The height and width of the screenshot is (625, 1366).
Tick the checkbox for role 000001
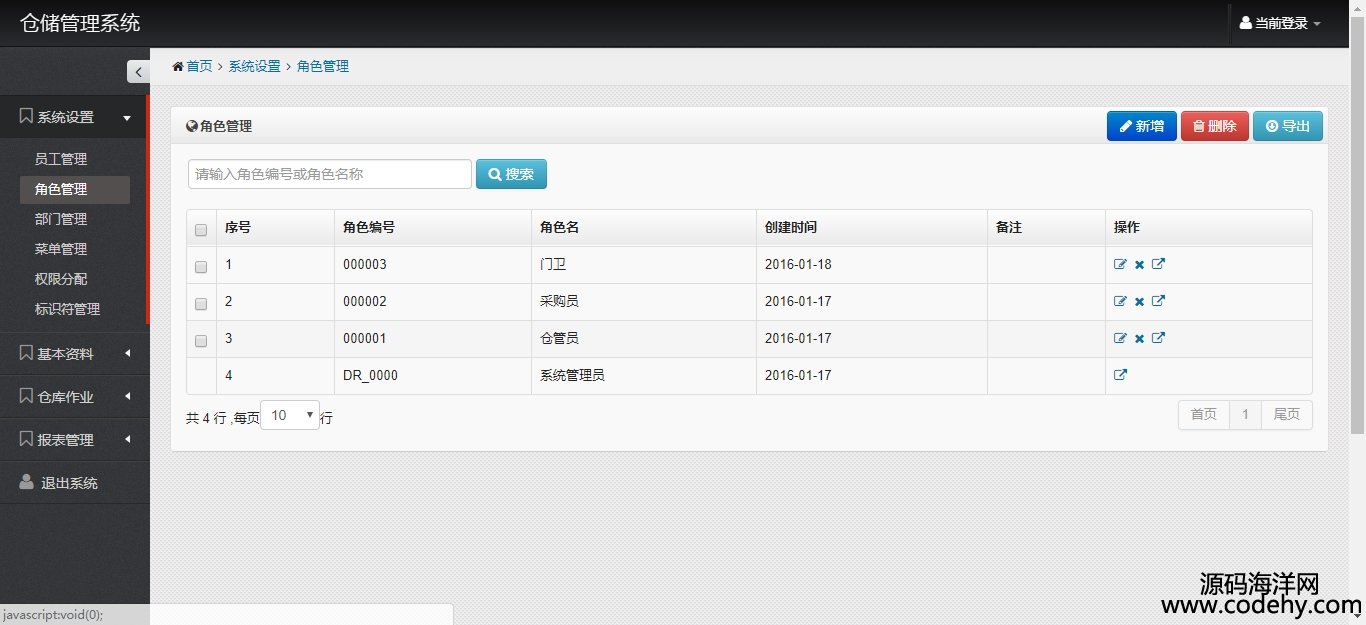pyautogui.click(x=201, y=341)
